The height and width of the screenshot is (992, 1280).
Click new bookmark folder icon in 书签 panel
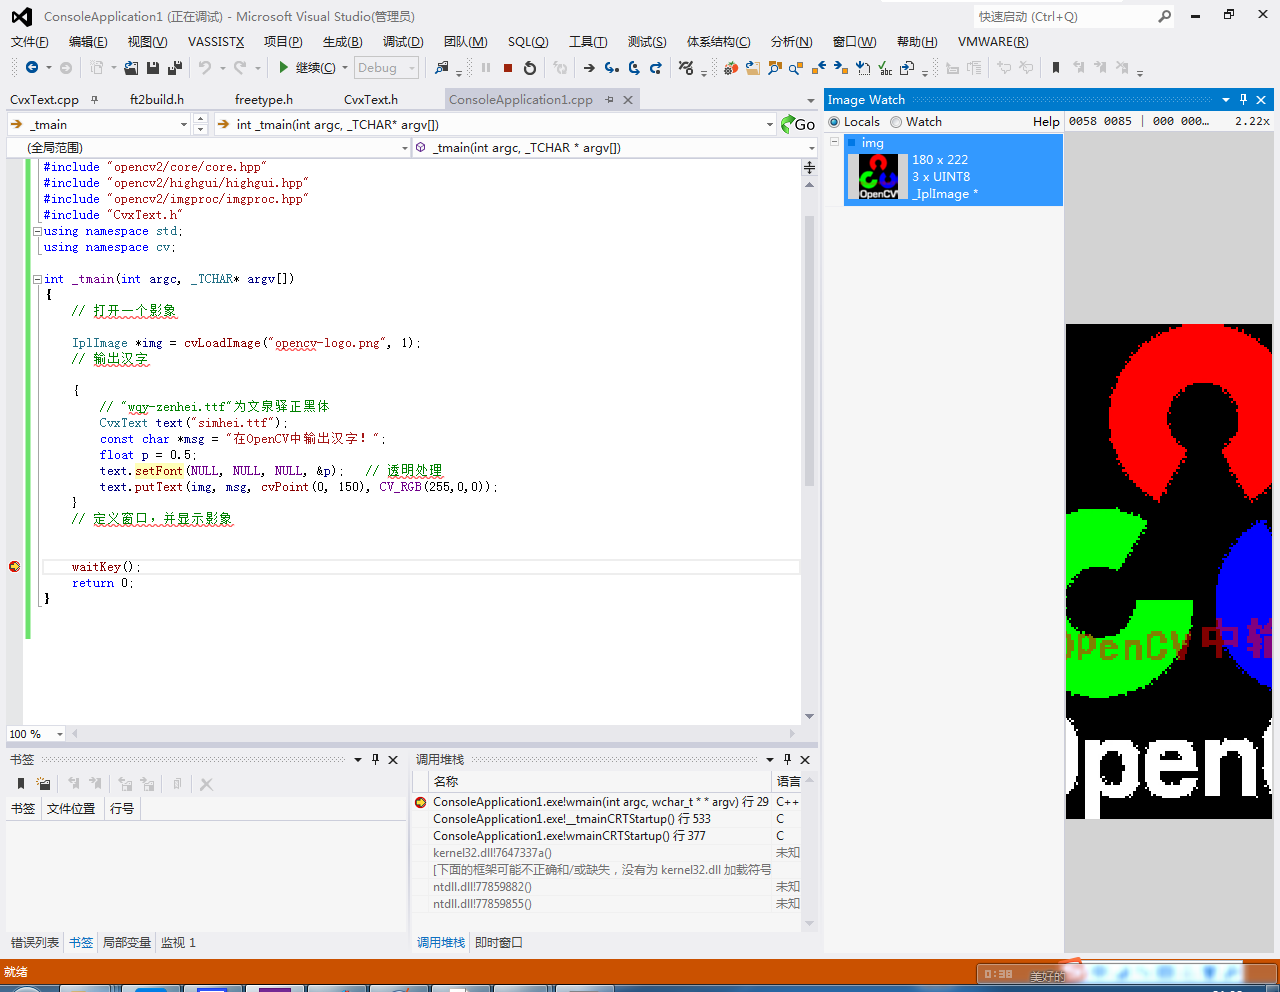click(x=43, y=784)
